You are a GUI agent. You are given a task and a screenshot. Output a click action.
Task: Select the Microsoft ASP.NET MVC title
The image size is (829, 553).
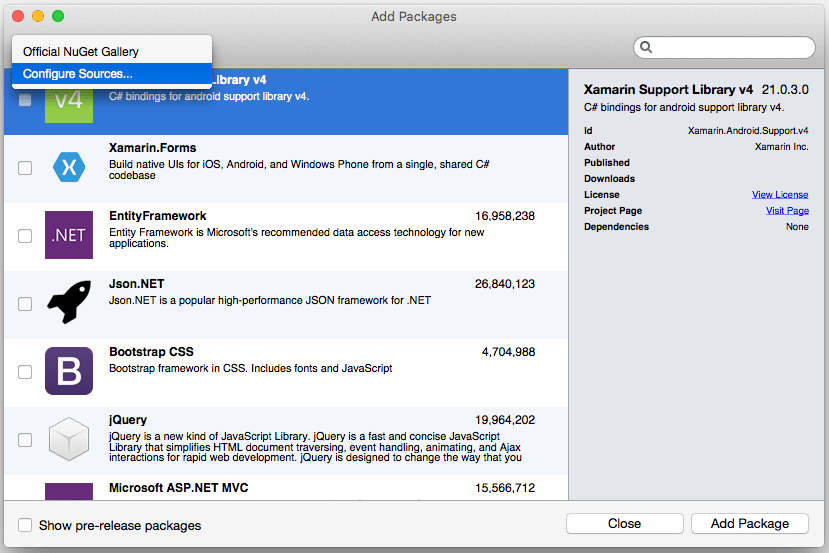(x=179, y=487)
